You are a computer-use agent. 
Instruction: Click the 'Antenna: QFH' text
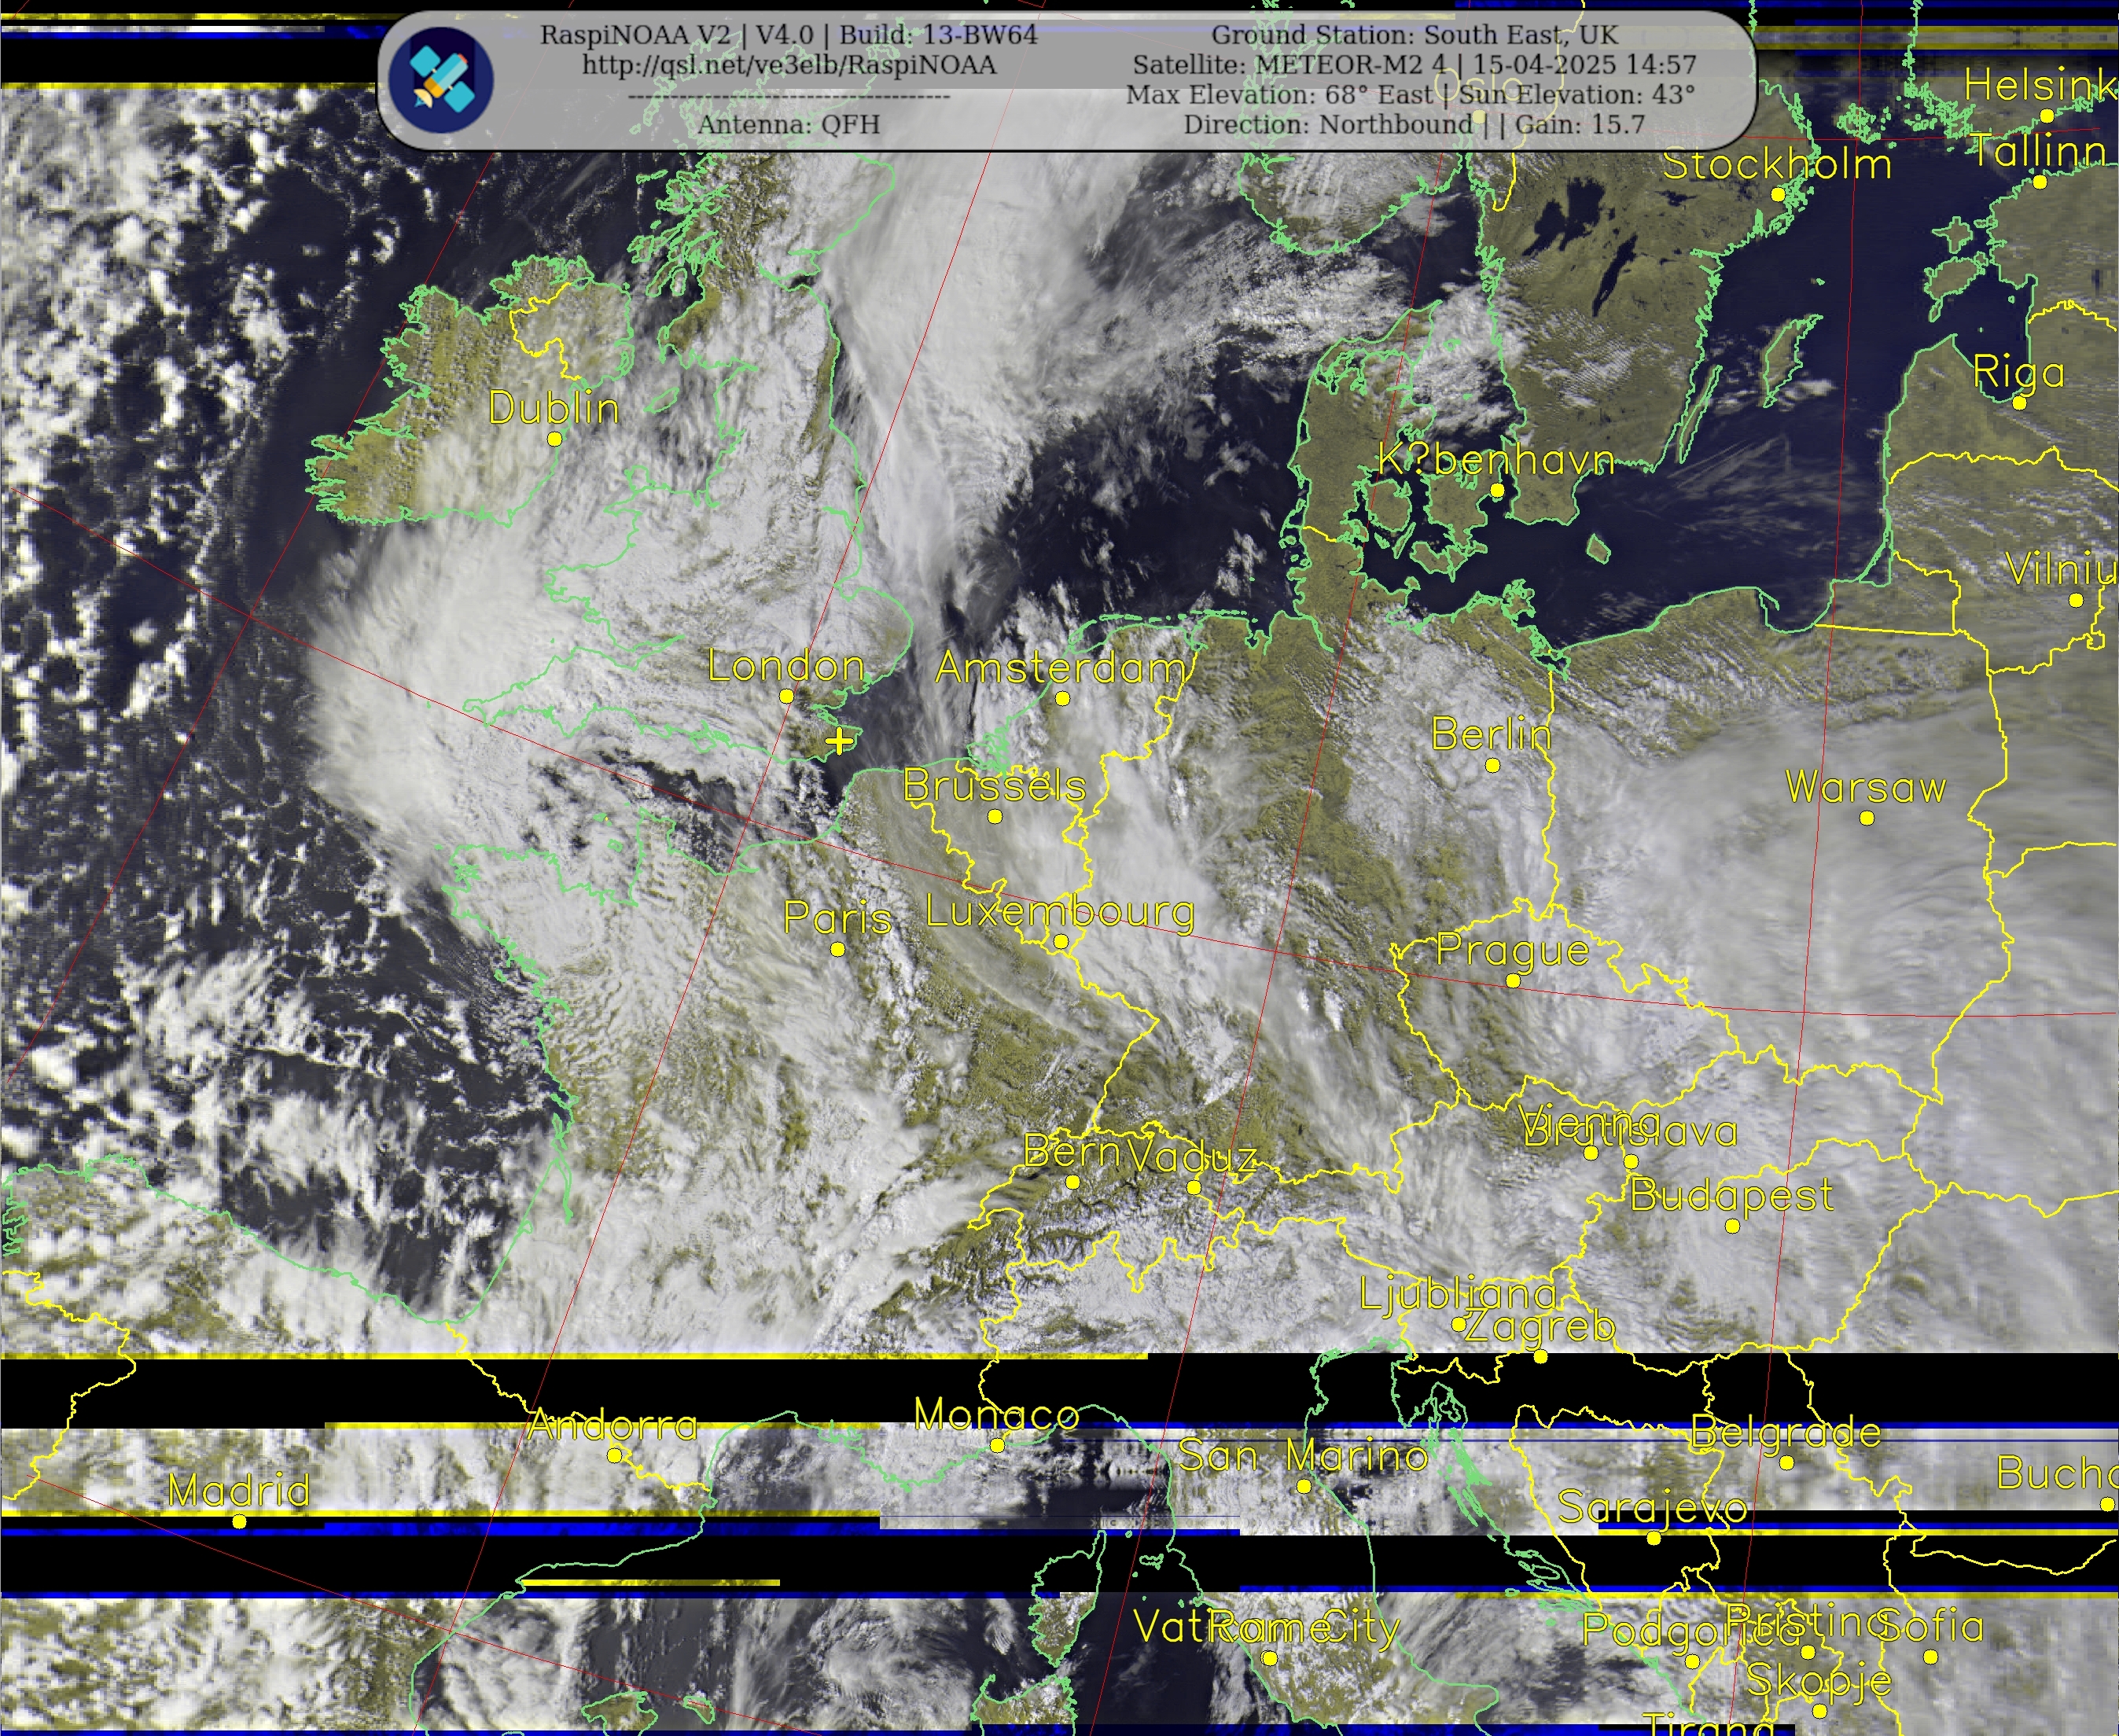(789, 125)
